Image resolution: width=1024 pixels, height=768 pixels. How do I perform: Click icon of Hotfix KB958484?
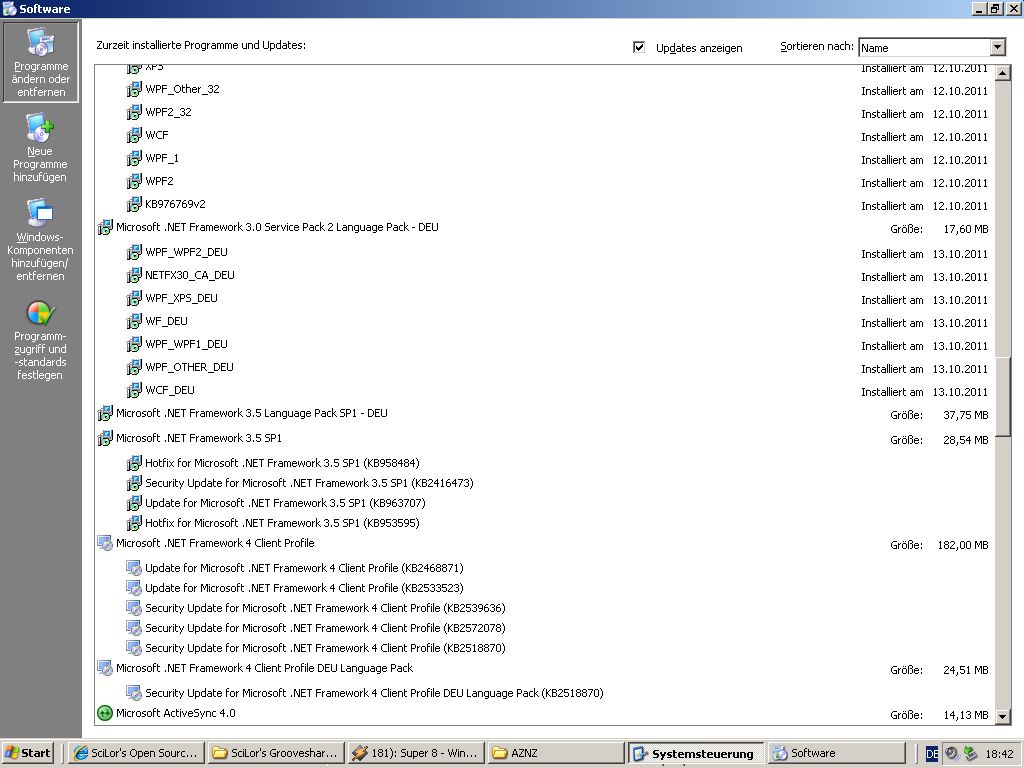[134, 463]
